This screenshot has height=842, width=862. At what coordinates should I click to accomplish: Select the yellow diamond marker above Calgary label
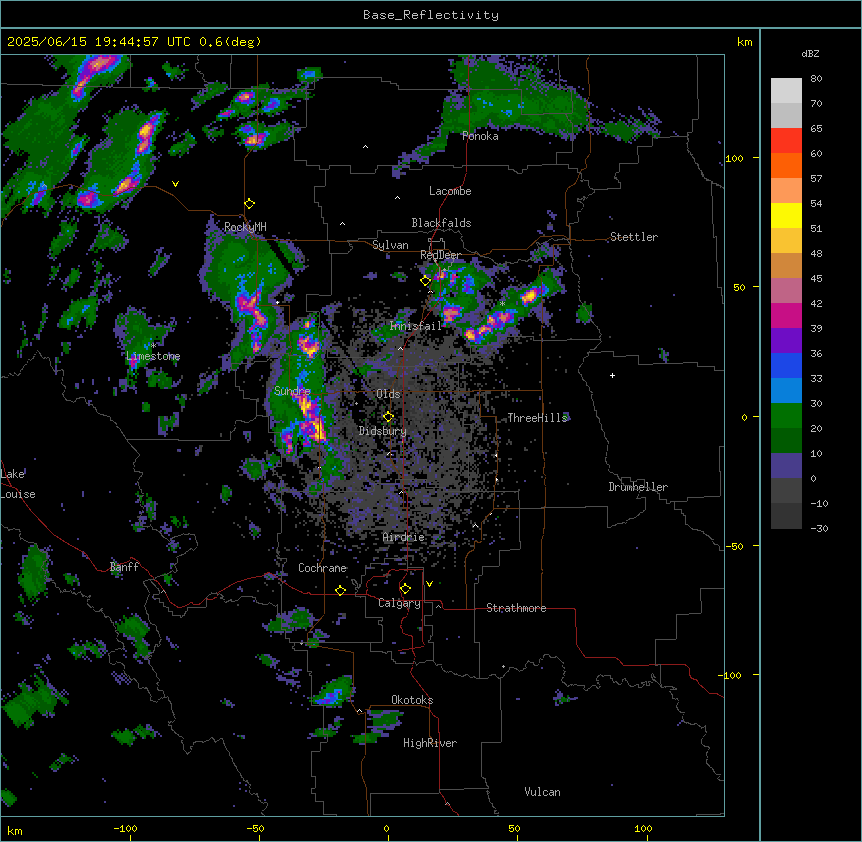click(x=405, y=589)
